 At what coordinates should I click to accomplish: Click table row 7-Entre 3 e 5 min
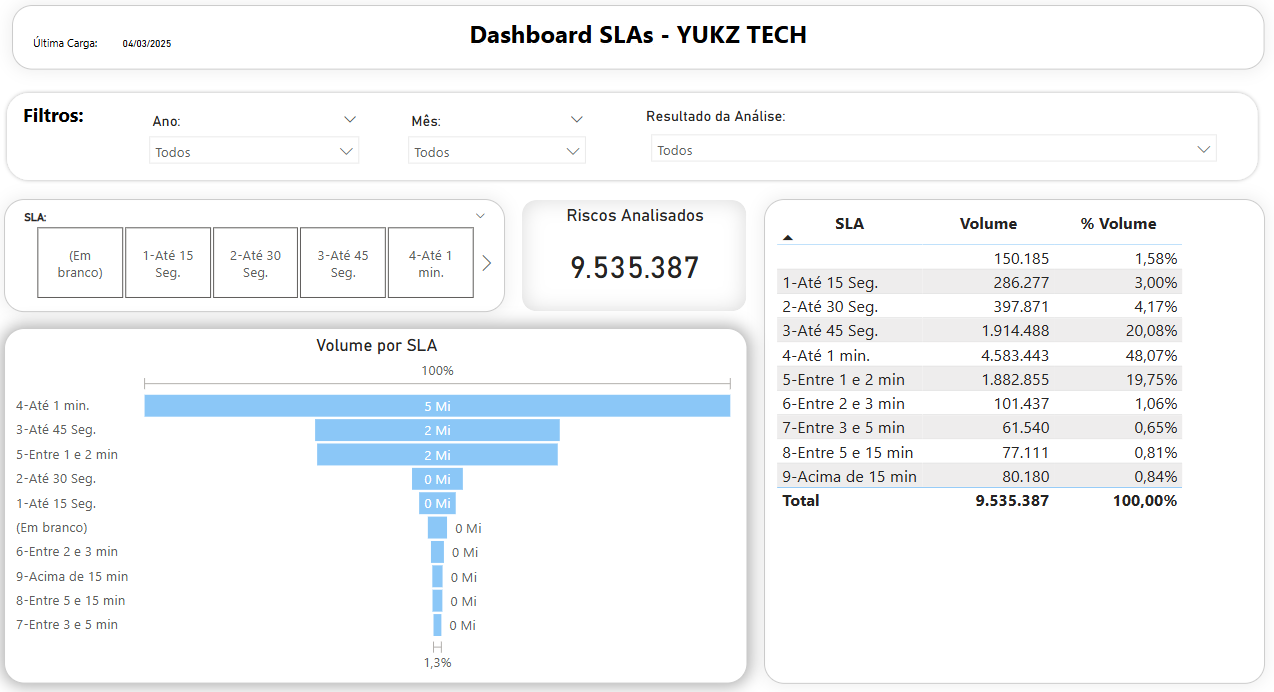coord(979,427)
